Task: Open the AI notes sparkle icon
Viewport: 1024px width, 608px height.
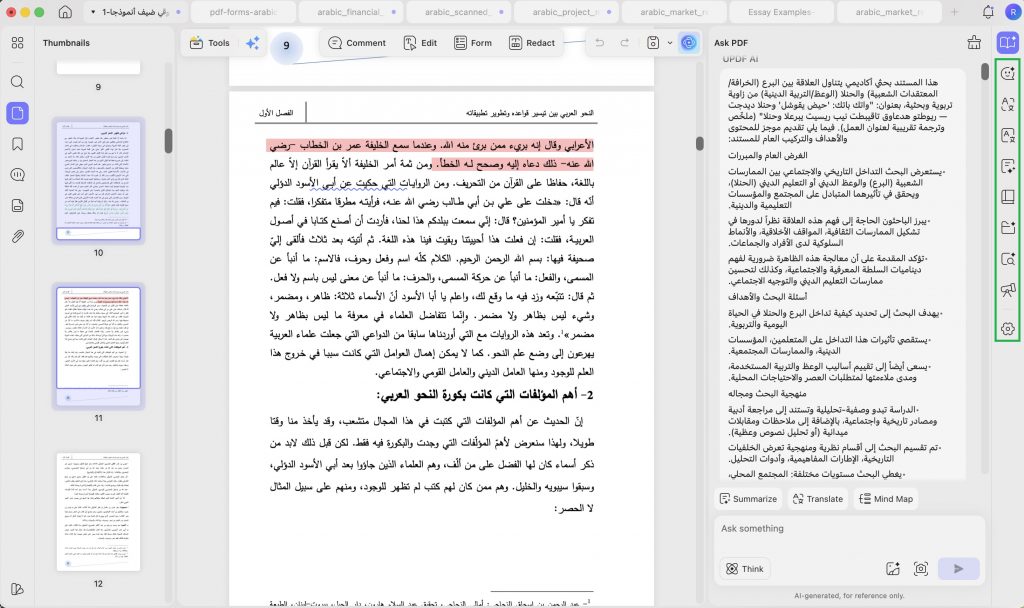Action: pos(1008,167)
